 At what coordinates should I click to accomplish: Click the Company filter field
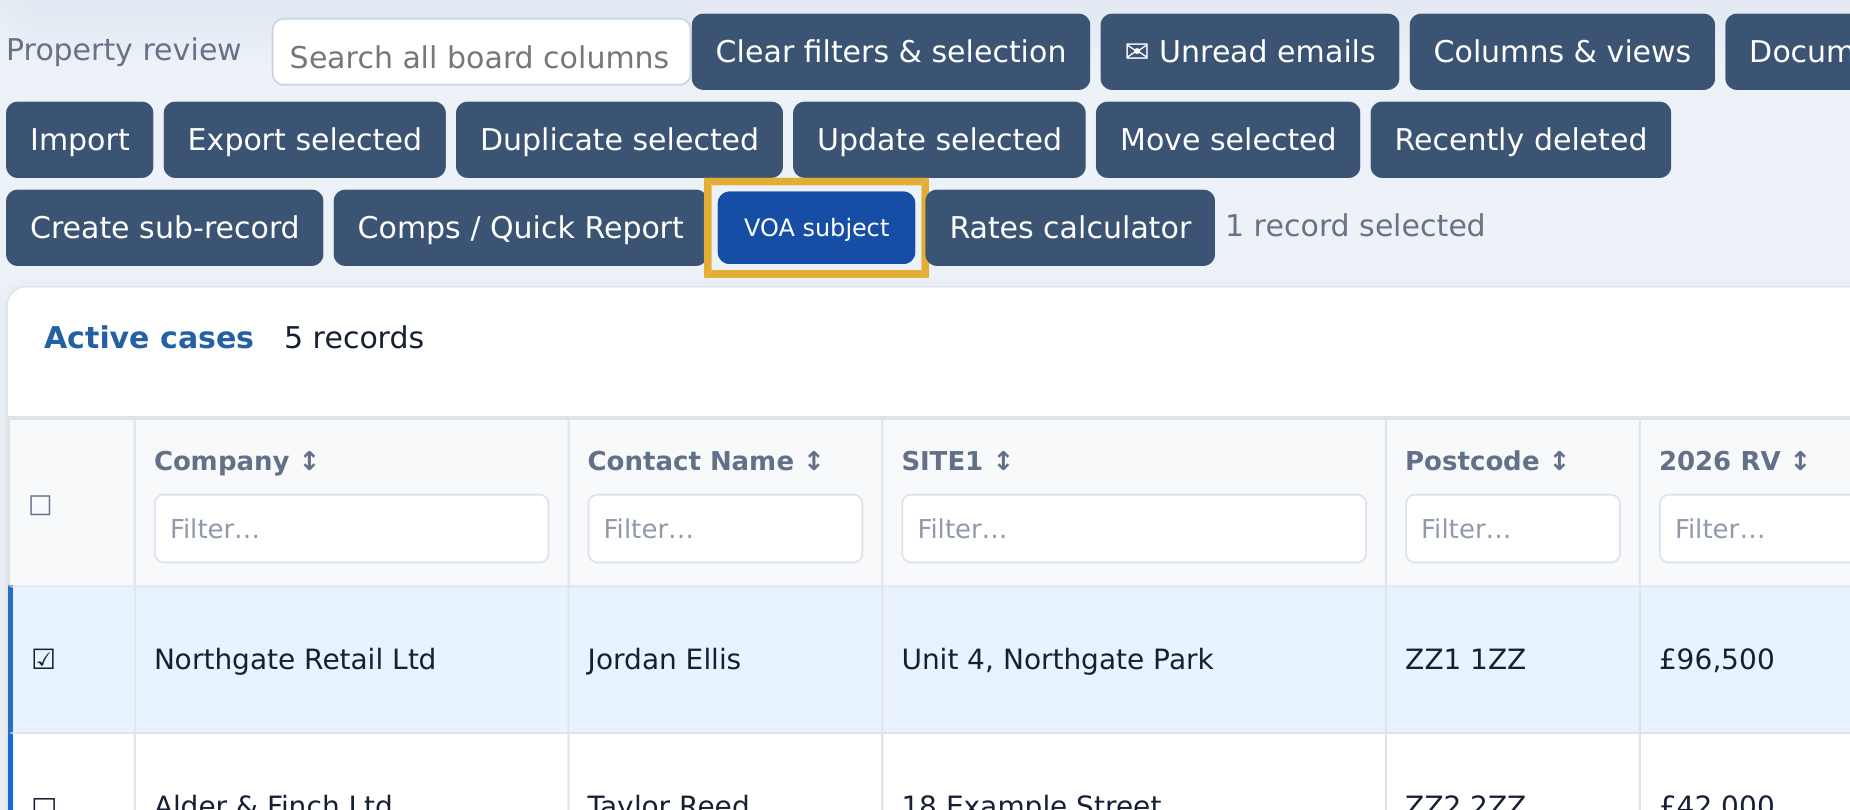[352, 528]
